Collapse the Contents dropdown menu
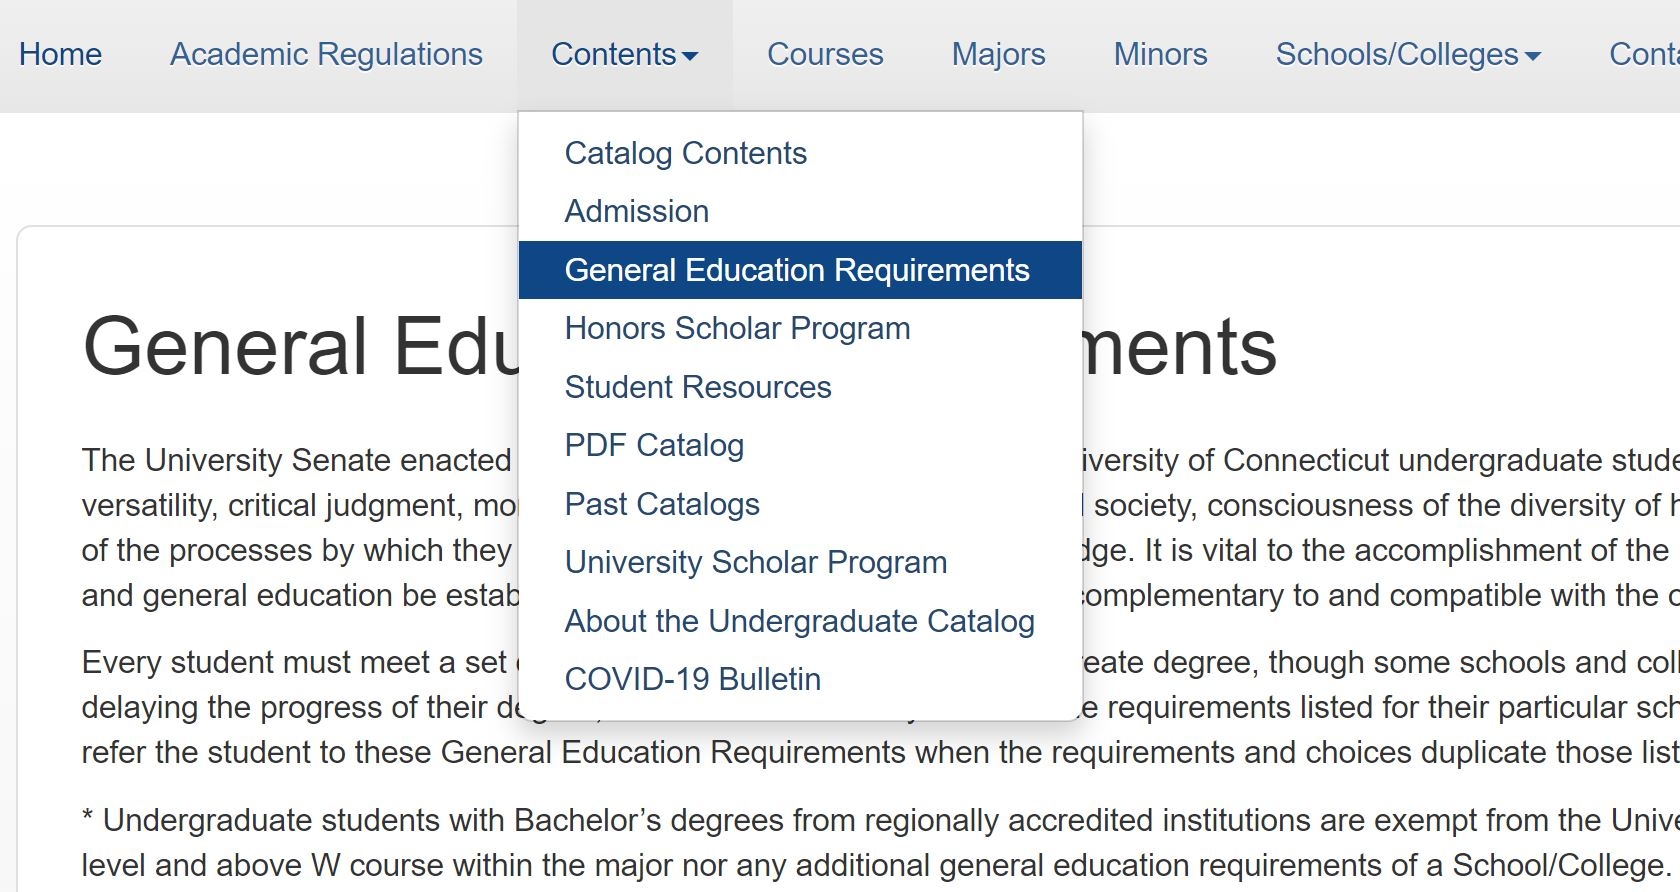Viewport: 1680px width, 892px height. 613,54
